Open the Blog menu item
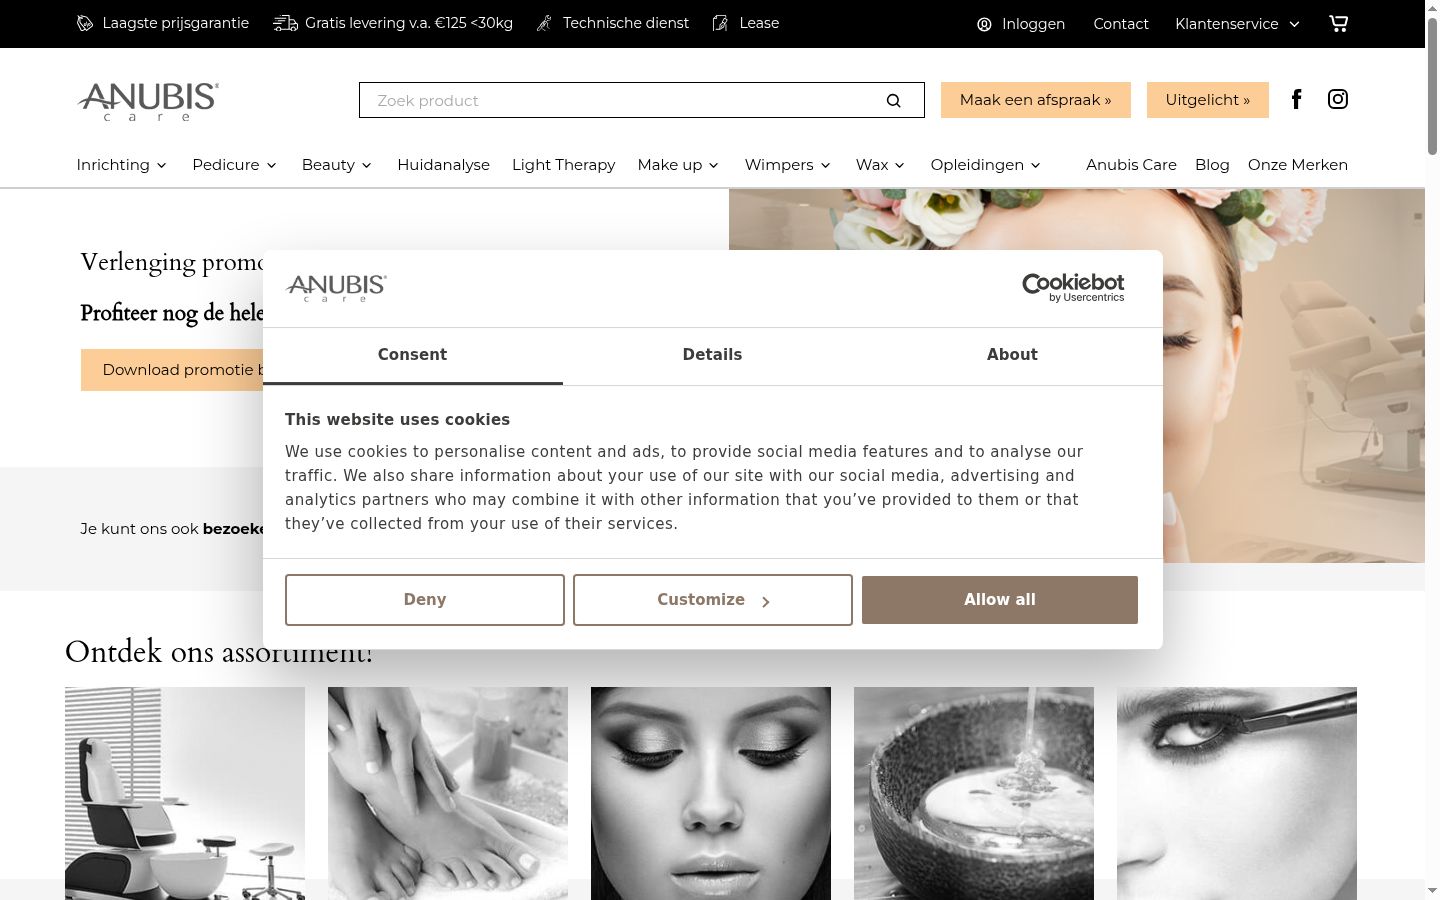This screenshot has height=900, width=1440. click(x=1212, y=165)
